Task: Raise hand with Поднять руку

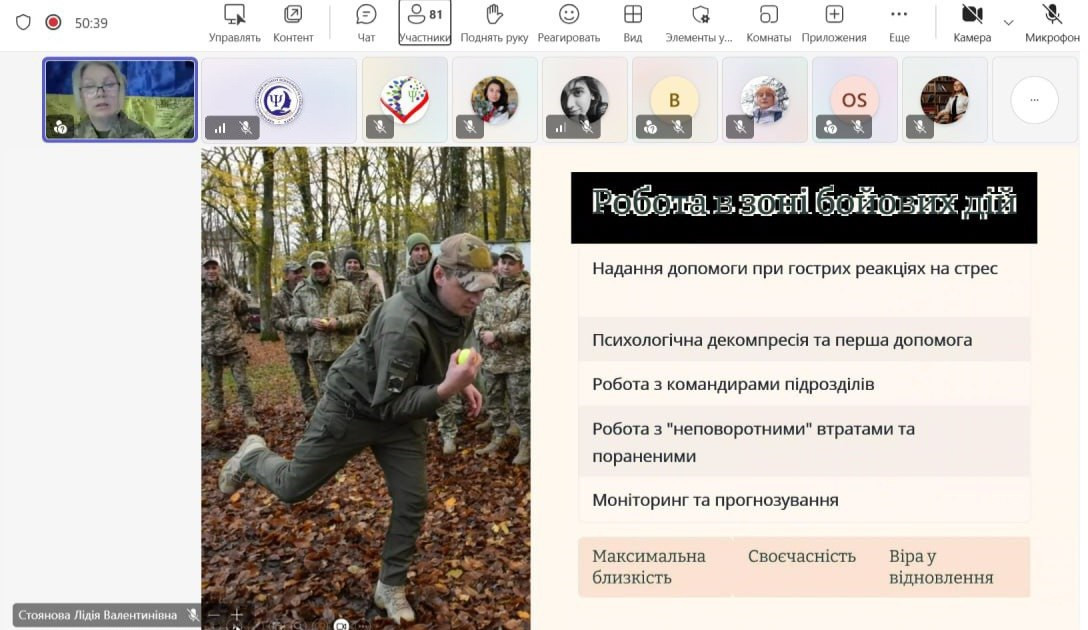Action: [x=494, y=23]
